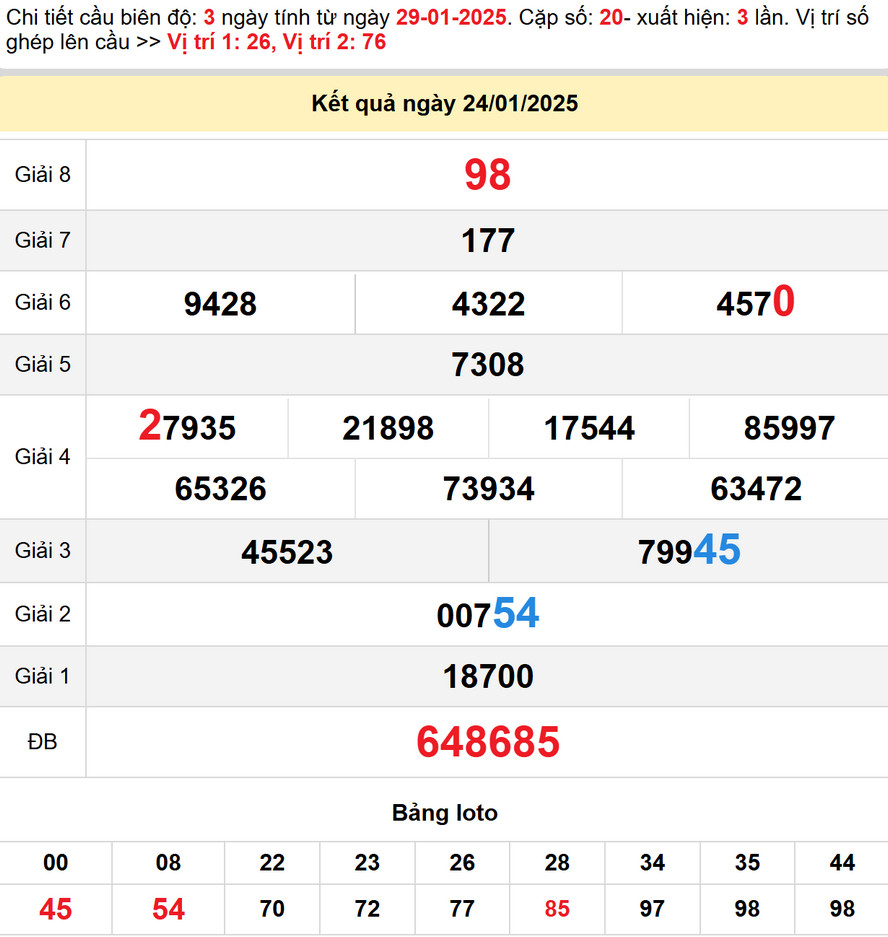Click Giải 7 result 177

(487, 241)
